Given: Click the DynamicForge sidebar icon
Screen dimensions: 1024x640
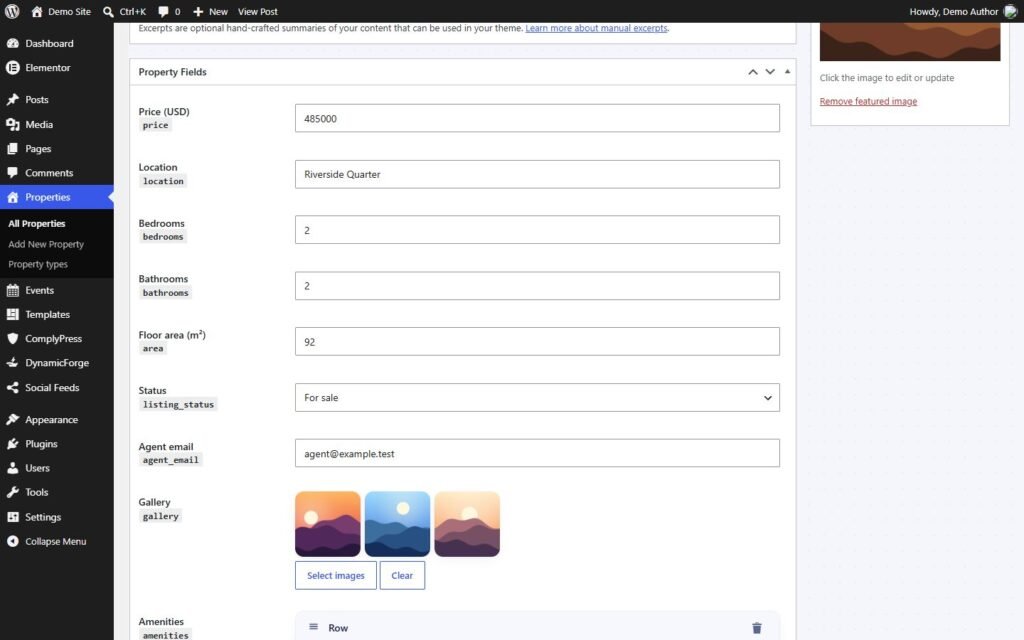Looking at the screenshot, I should pyautogui.click(x=12, y=362).
